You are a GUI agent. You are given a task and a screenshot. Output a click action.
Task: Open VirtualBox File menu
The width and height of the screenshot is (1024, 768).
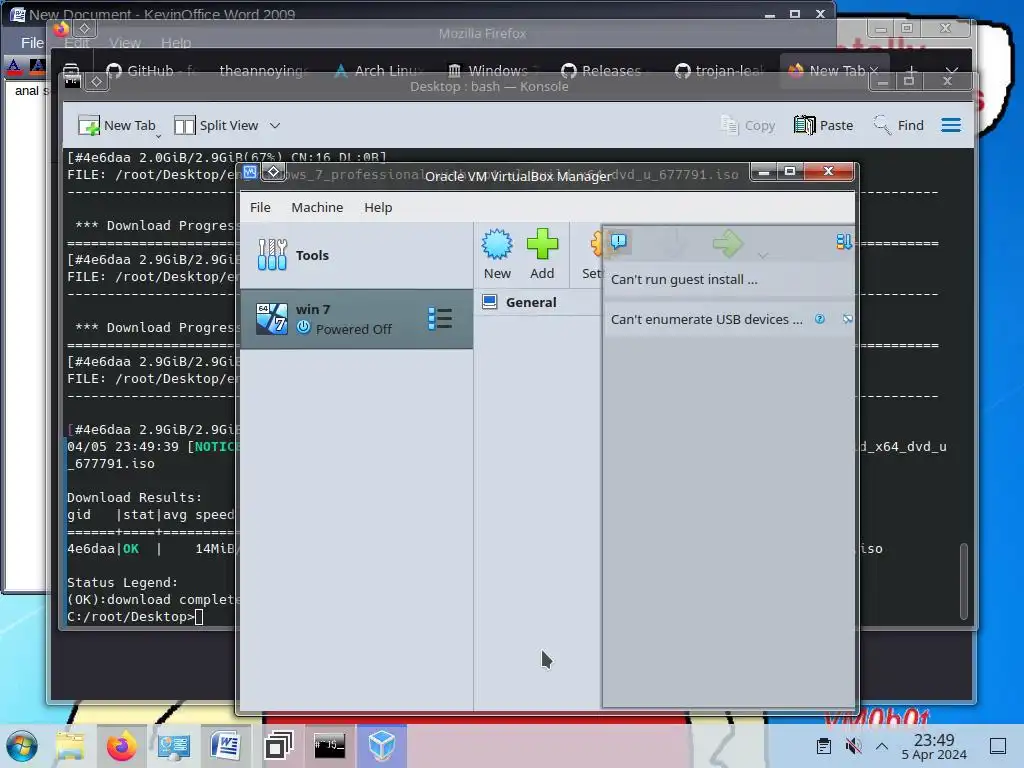point(260,207)
